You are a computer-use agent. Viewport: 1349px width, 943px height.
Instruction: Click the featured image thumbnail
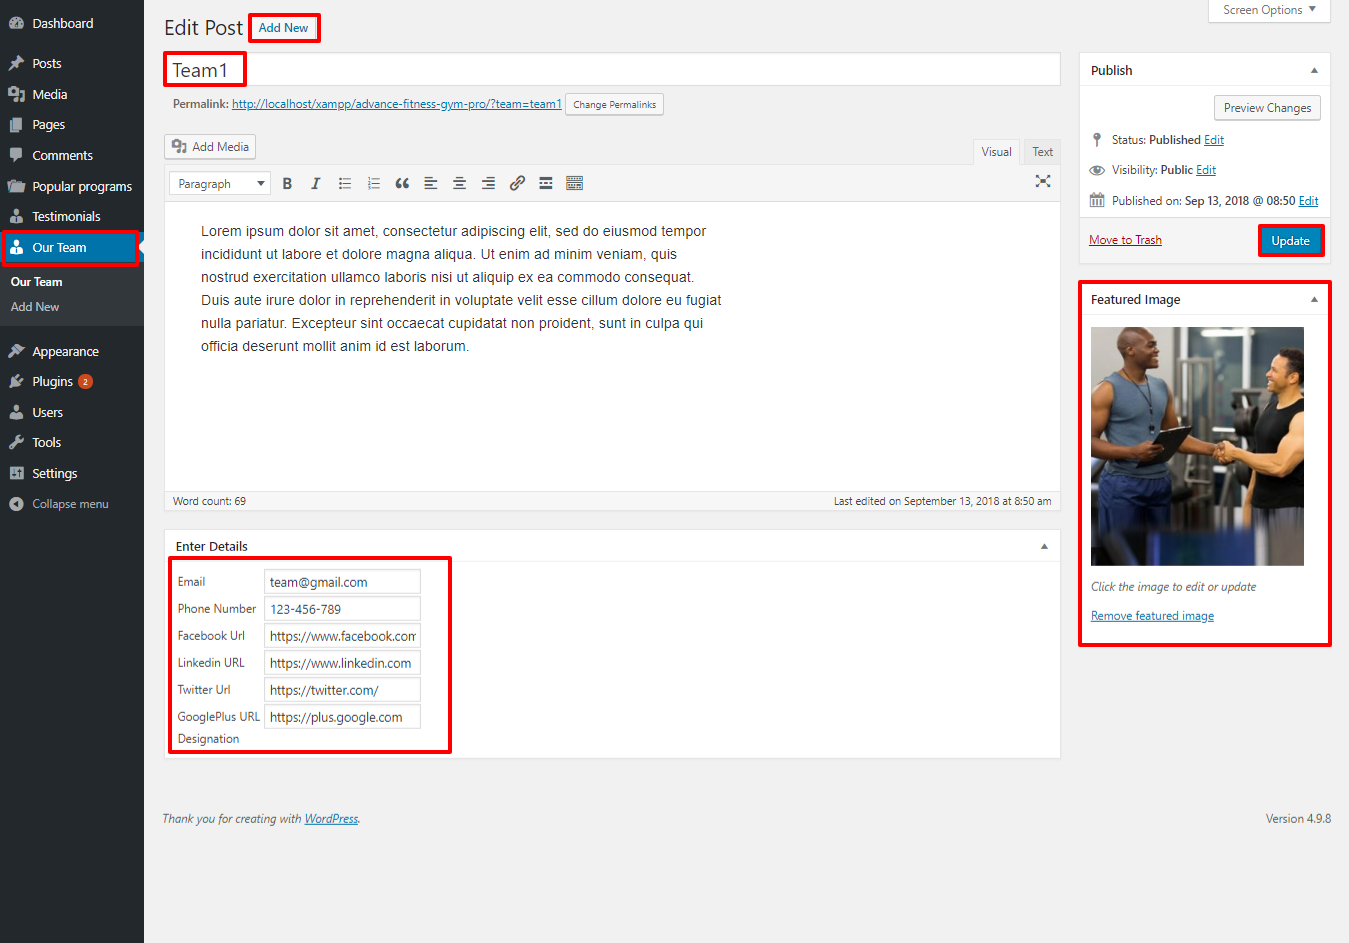tap(1197, 446)
